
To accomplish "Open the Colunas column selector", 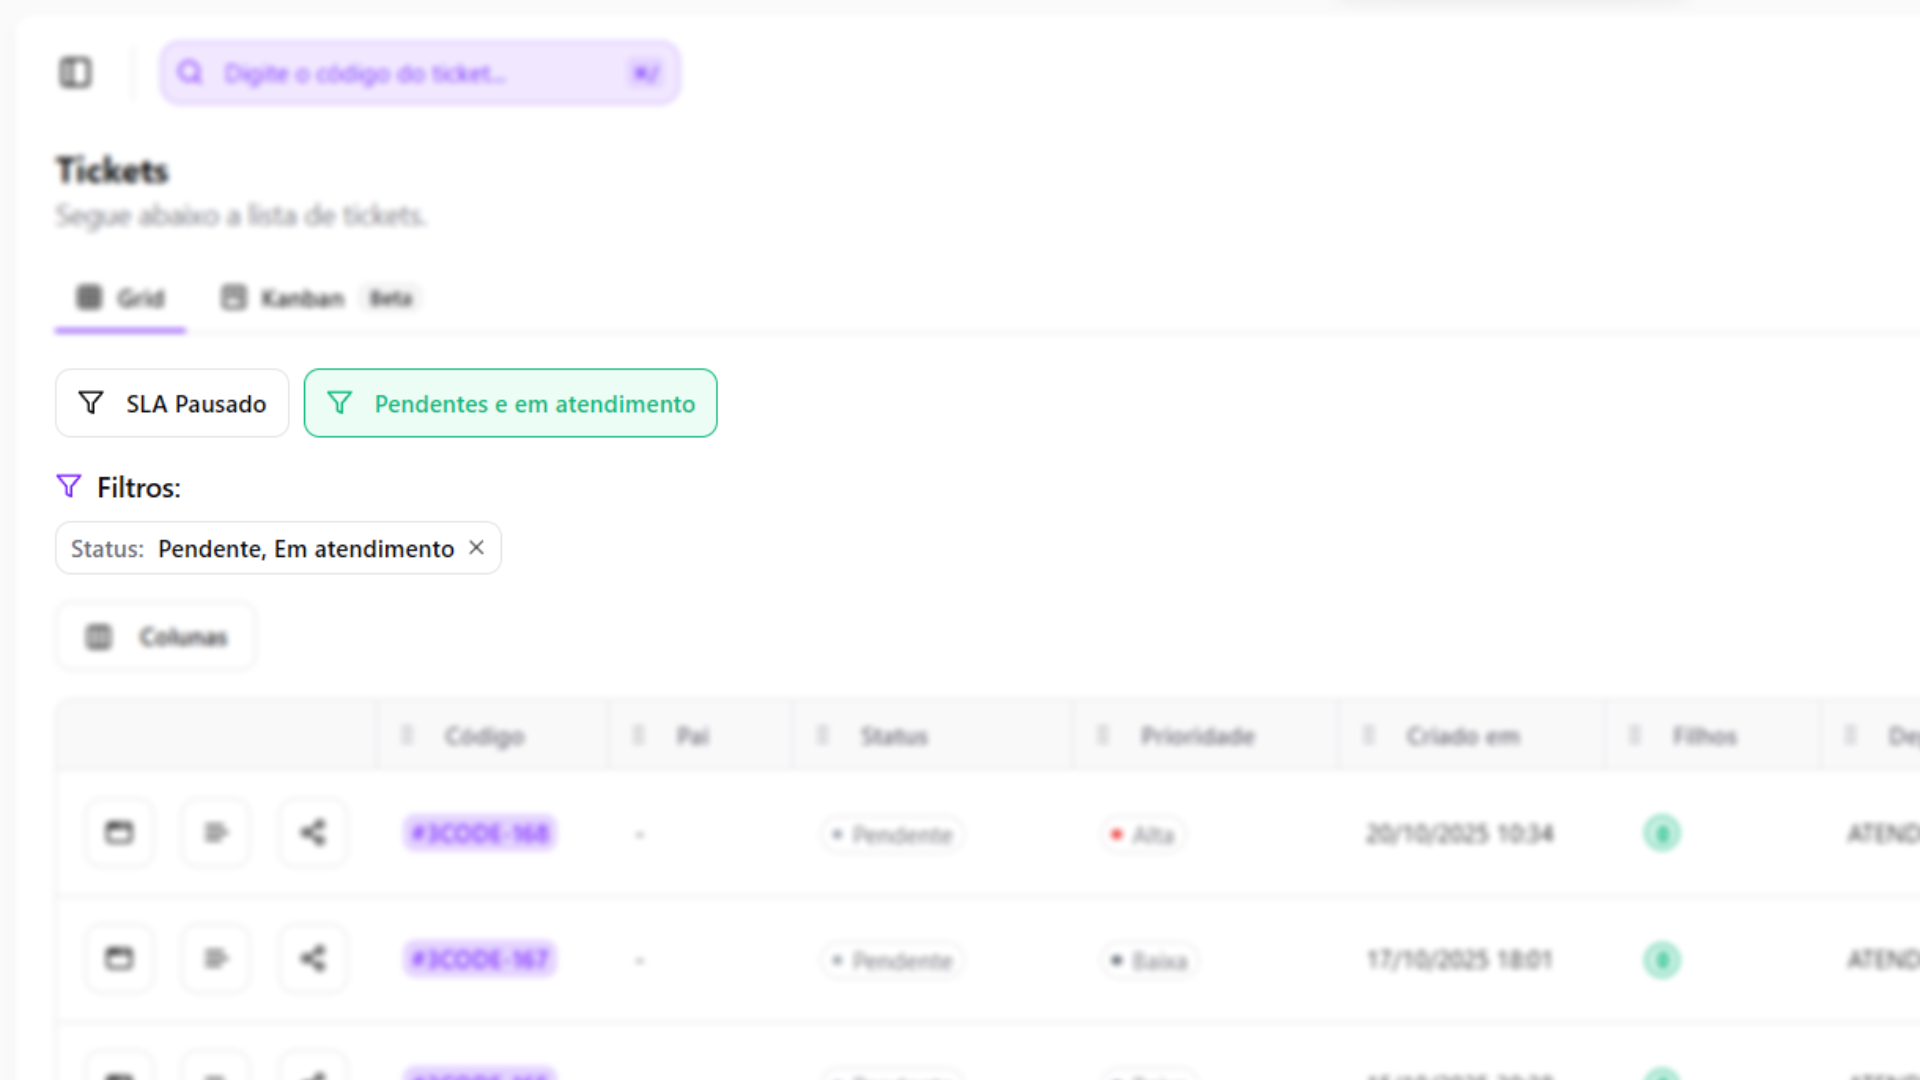I will [156, 637].
